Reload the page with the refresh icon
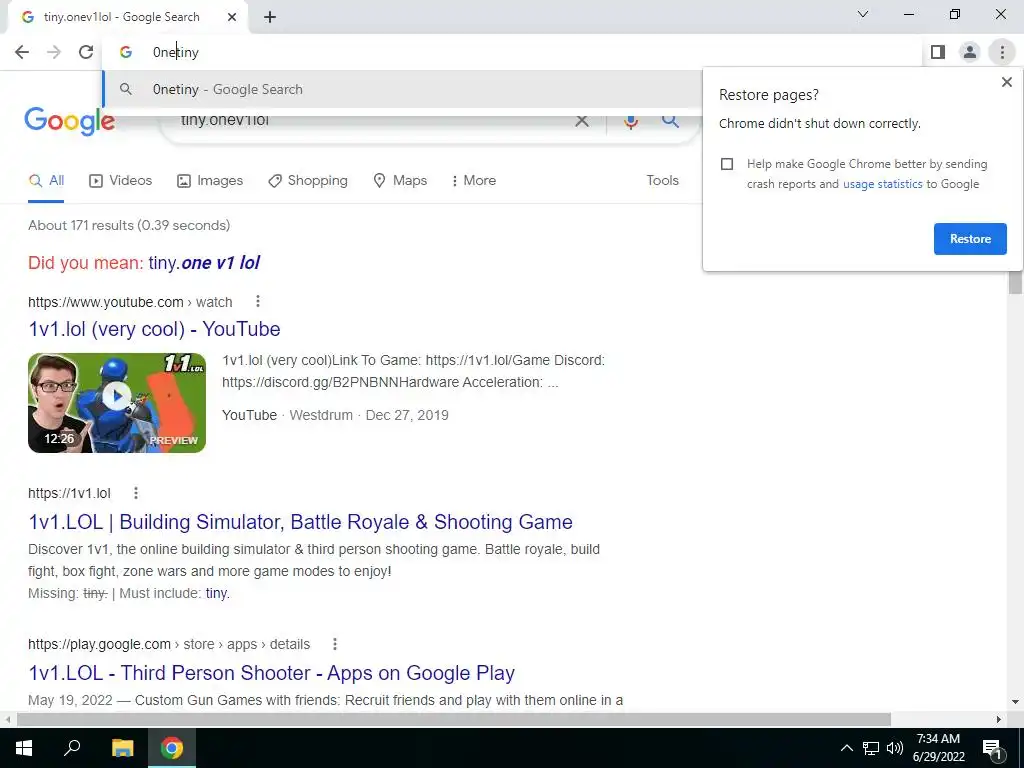Viewport: 1024px width, 768px height. [x=86, y=52]
